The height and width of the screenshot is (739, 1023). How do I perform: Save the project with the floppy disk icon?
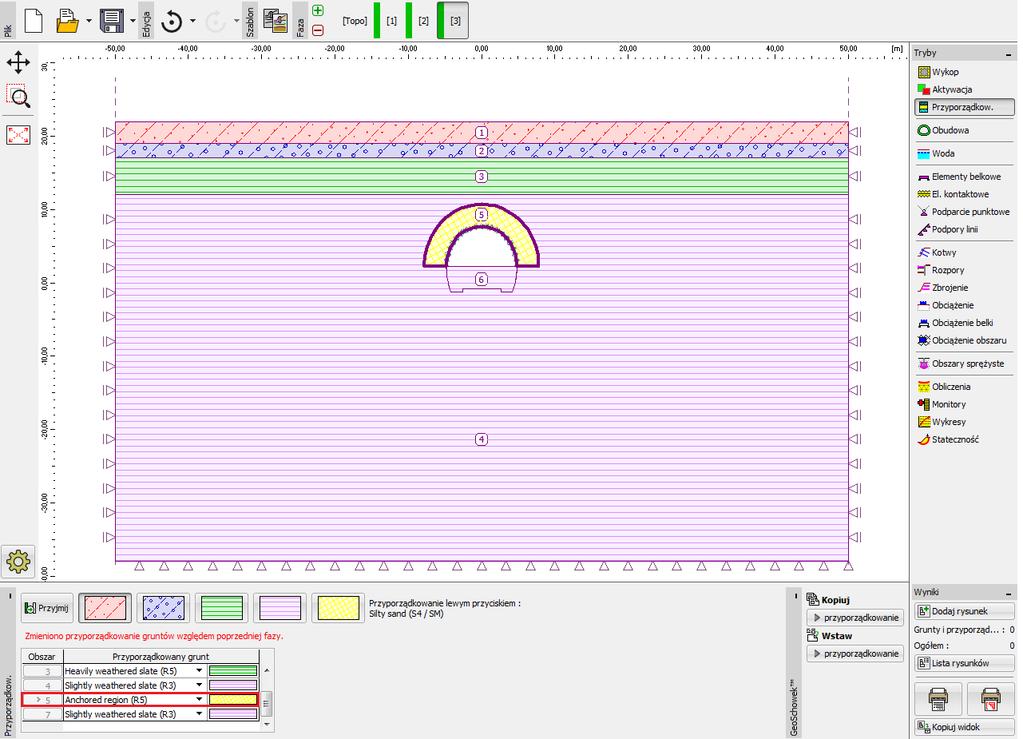112,20
